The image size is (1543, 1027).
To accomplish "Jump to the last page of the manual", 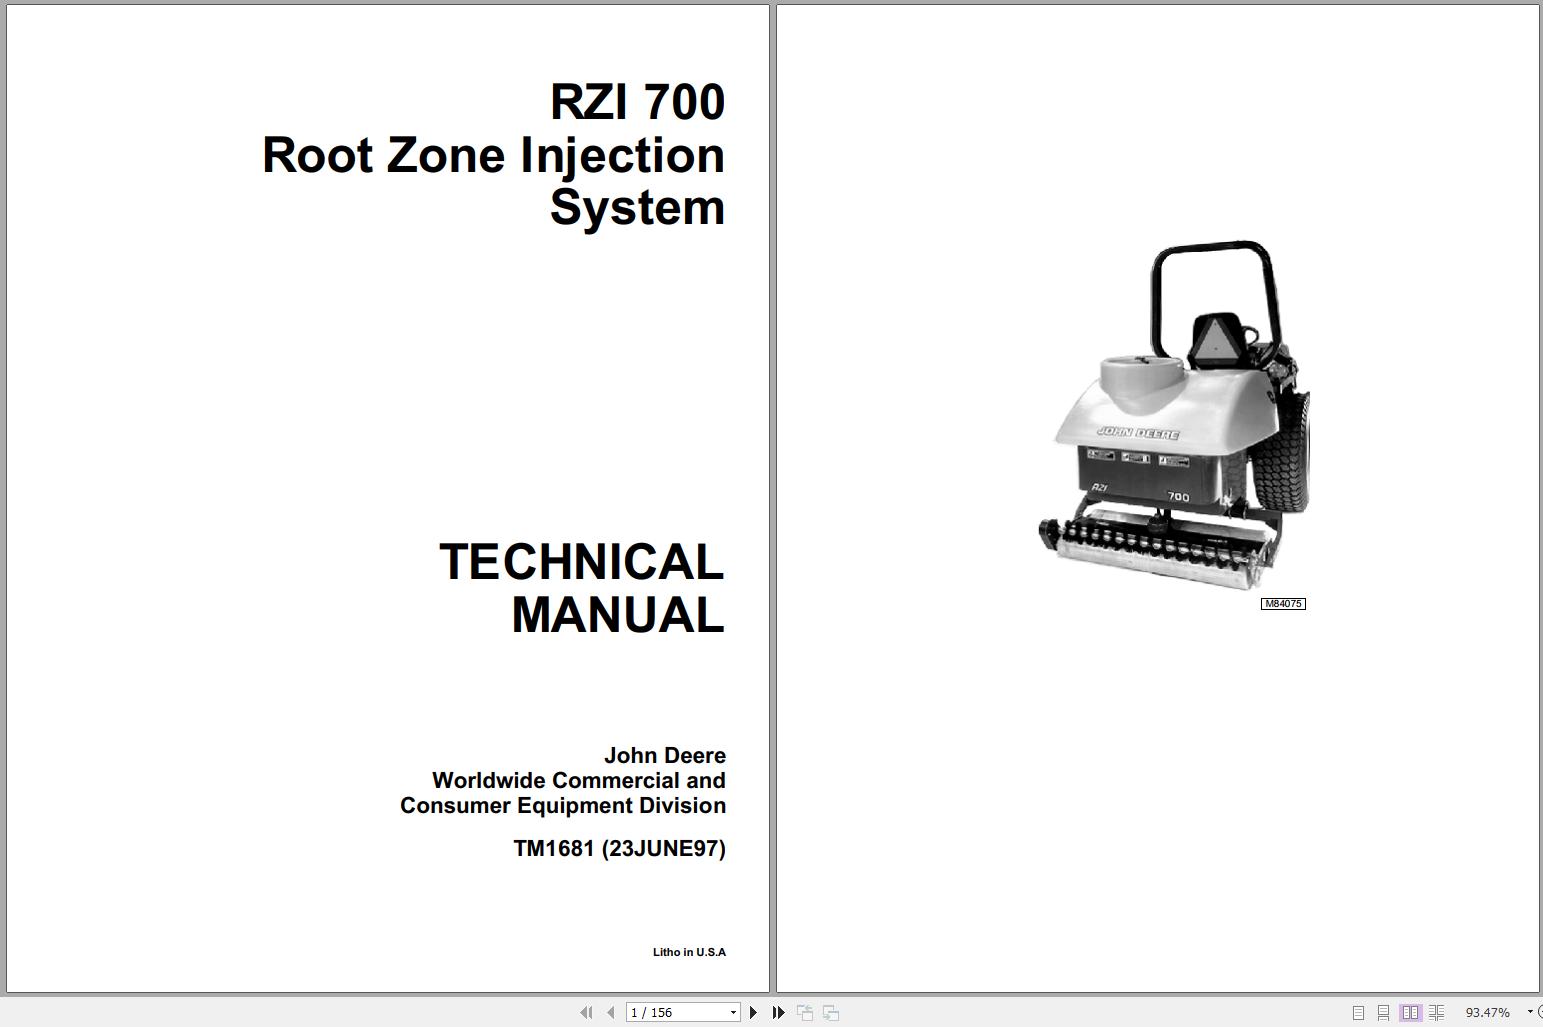I will click(x=779, y=1012).
